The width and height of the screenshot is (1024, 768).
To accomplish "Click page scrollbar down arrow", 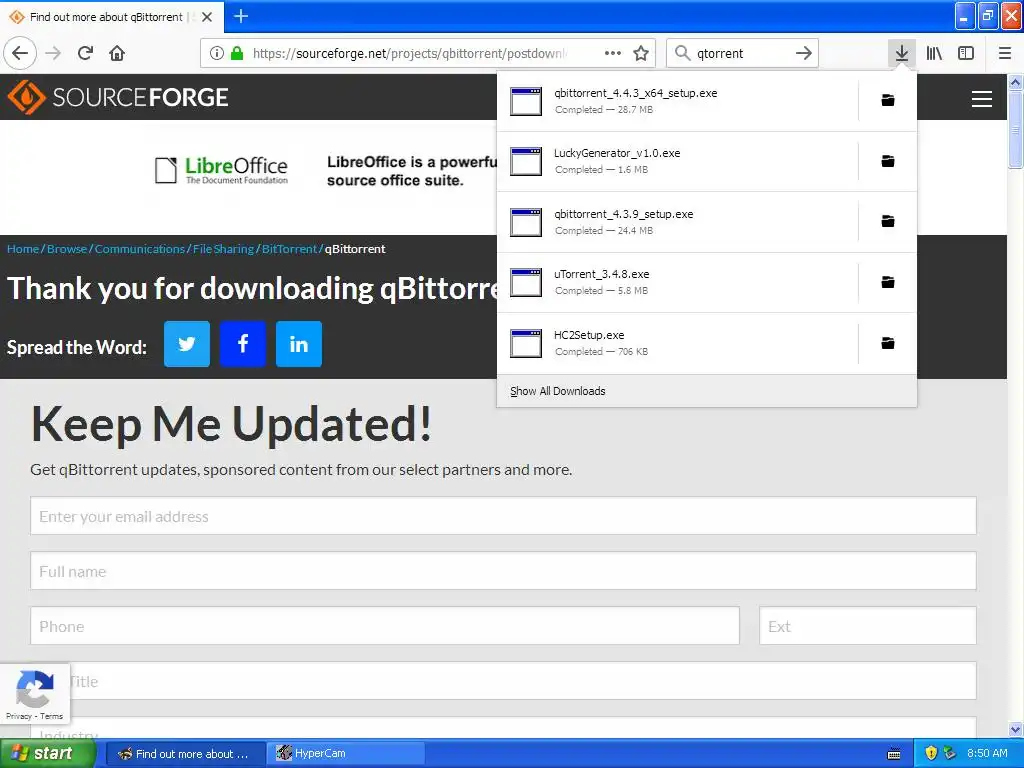I will click(1016, 729).
